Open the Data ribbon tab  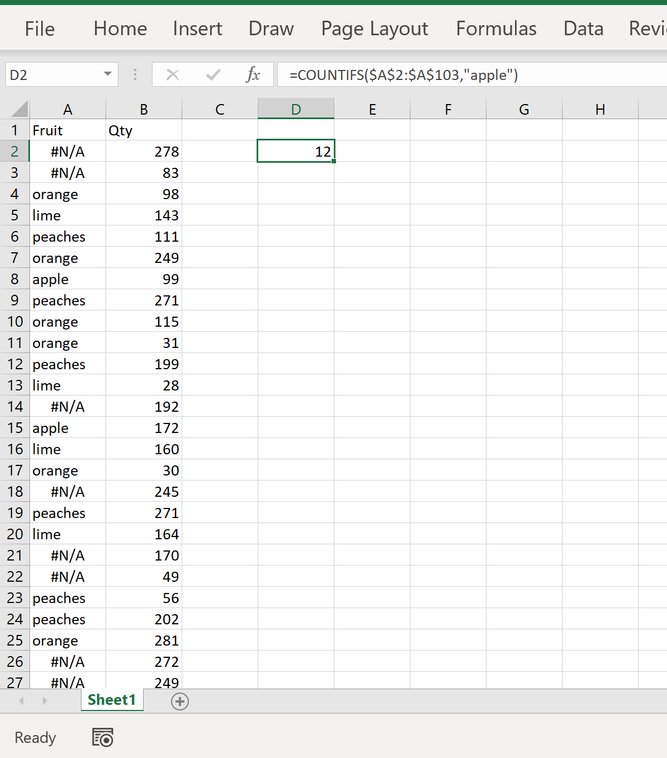tap(583, 29)
